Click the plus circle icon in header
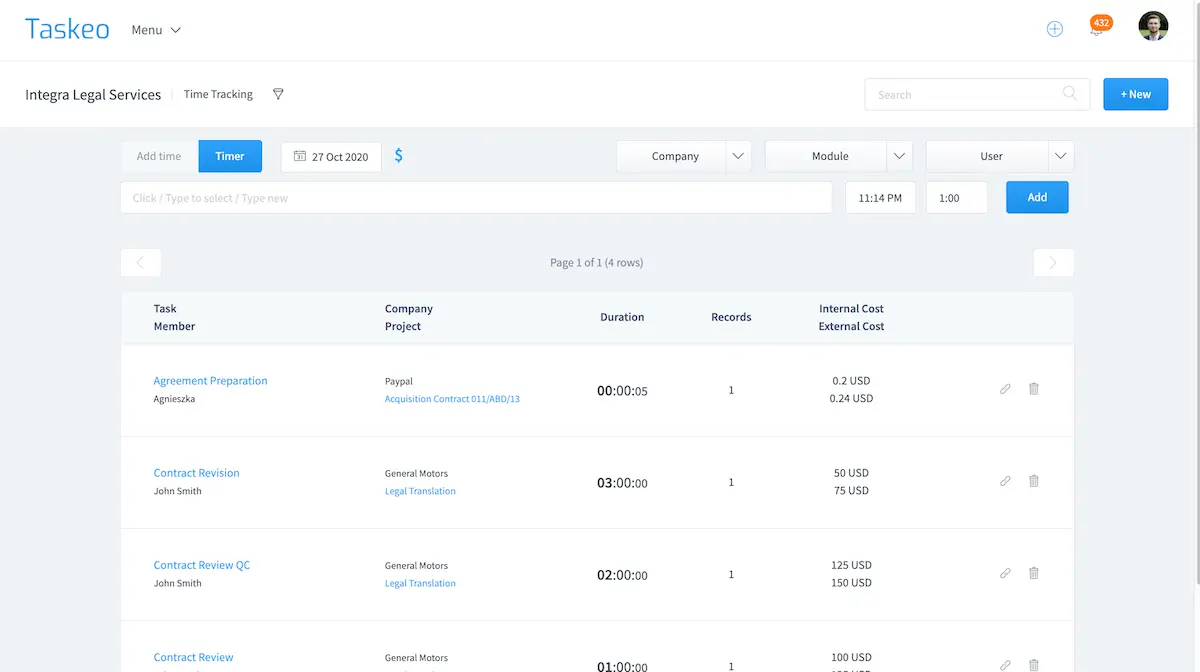This screenshot has width=1200, height=672. [x=1054, y=29]
